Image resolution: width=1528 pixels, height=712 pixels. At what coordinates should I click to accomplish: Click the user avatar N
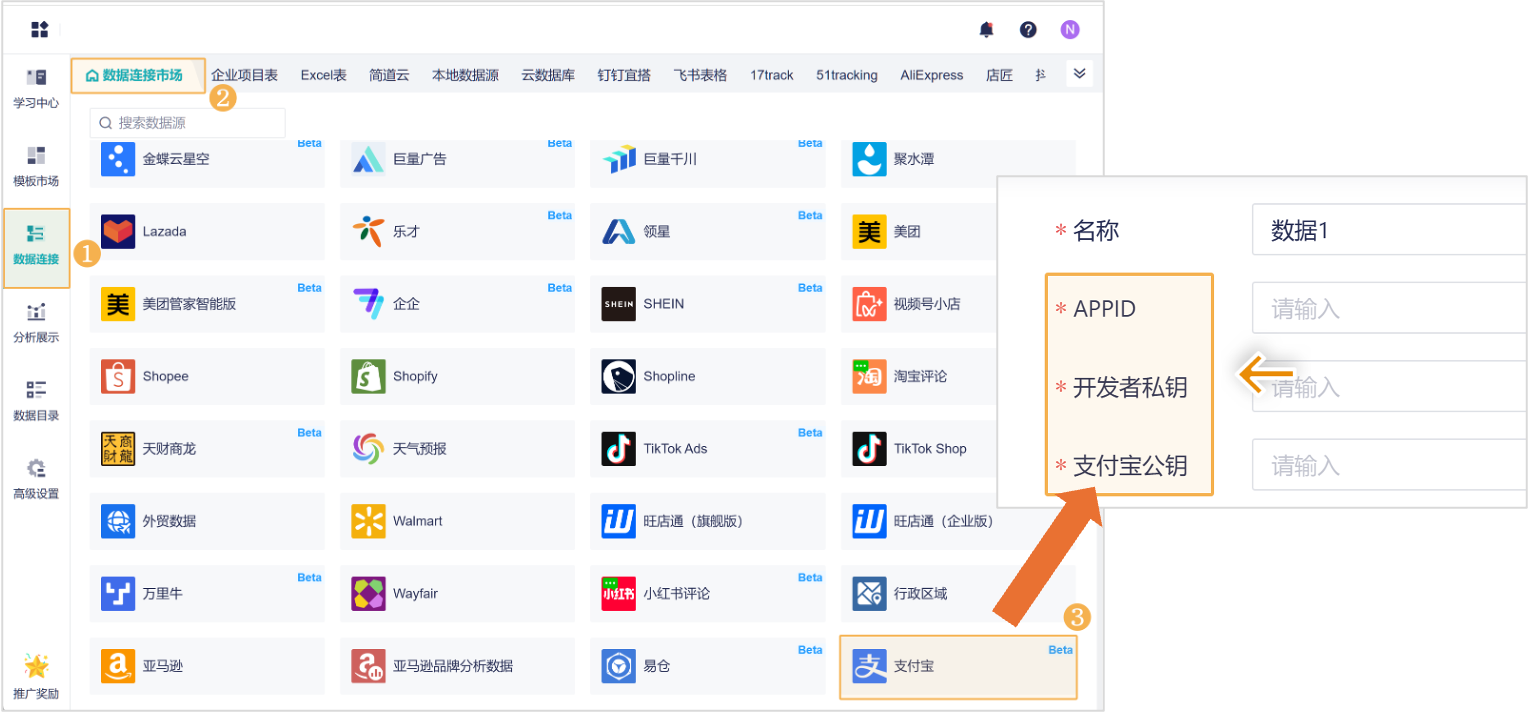pos(1069,29)
